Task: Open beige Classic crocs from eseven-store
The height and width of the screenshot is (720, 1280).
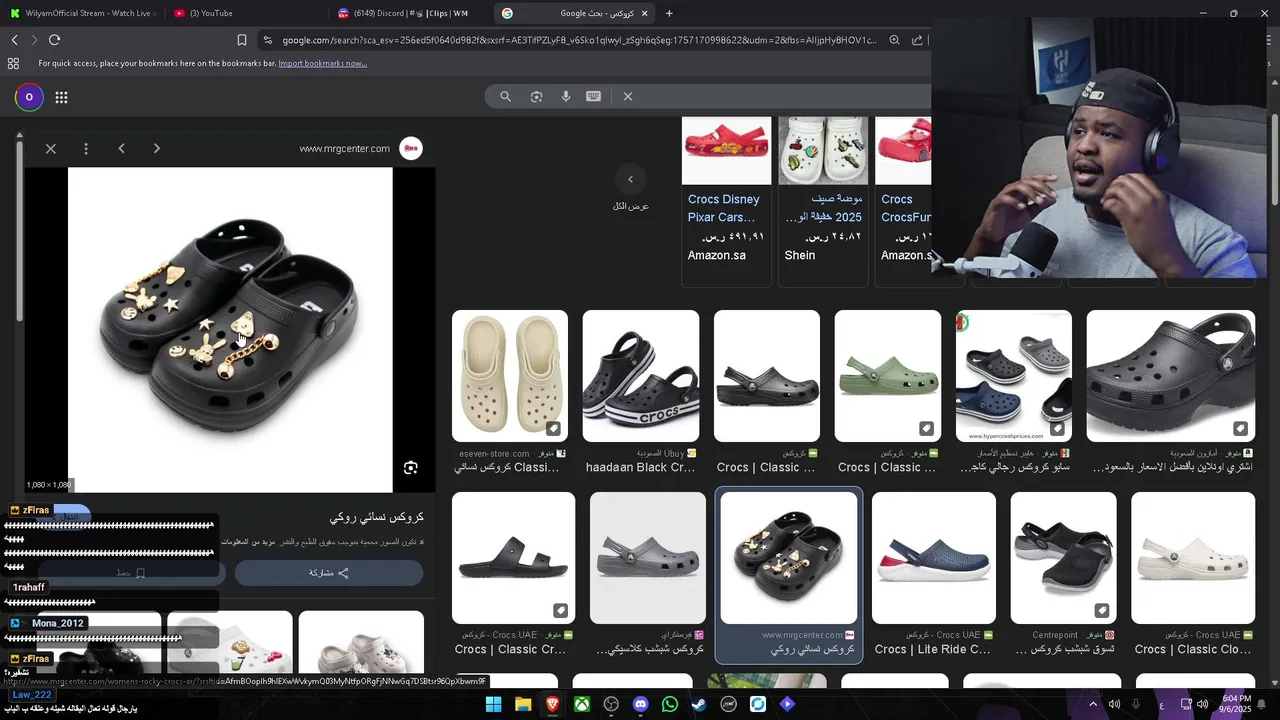Action: click(510, 376)
